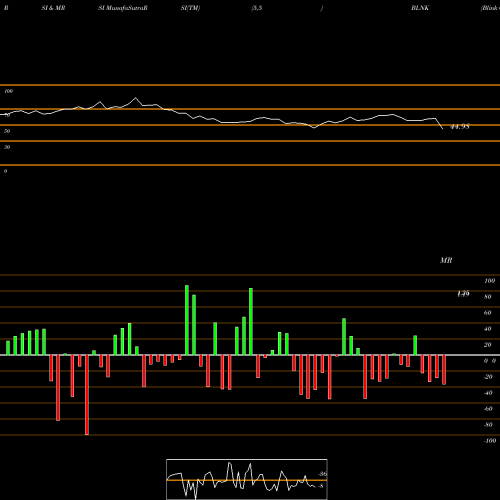
Task: Click the -20 label on the MR axis
Action: [x=488, y=377]
